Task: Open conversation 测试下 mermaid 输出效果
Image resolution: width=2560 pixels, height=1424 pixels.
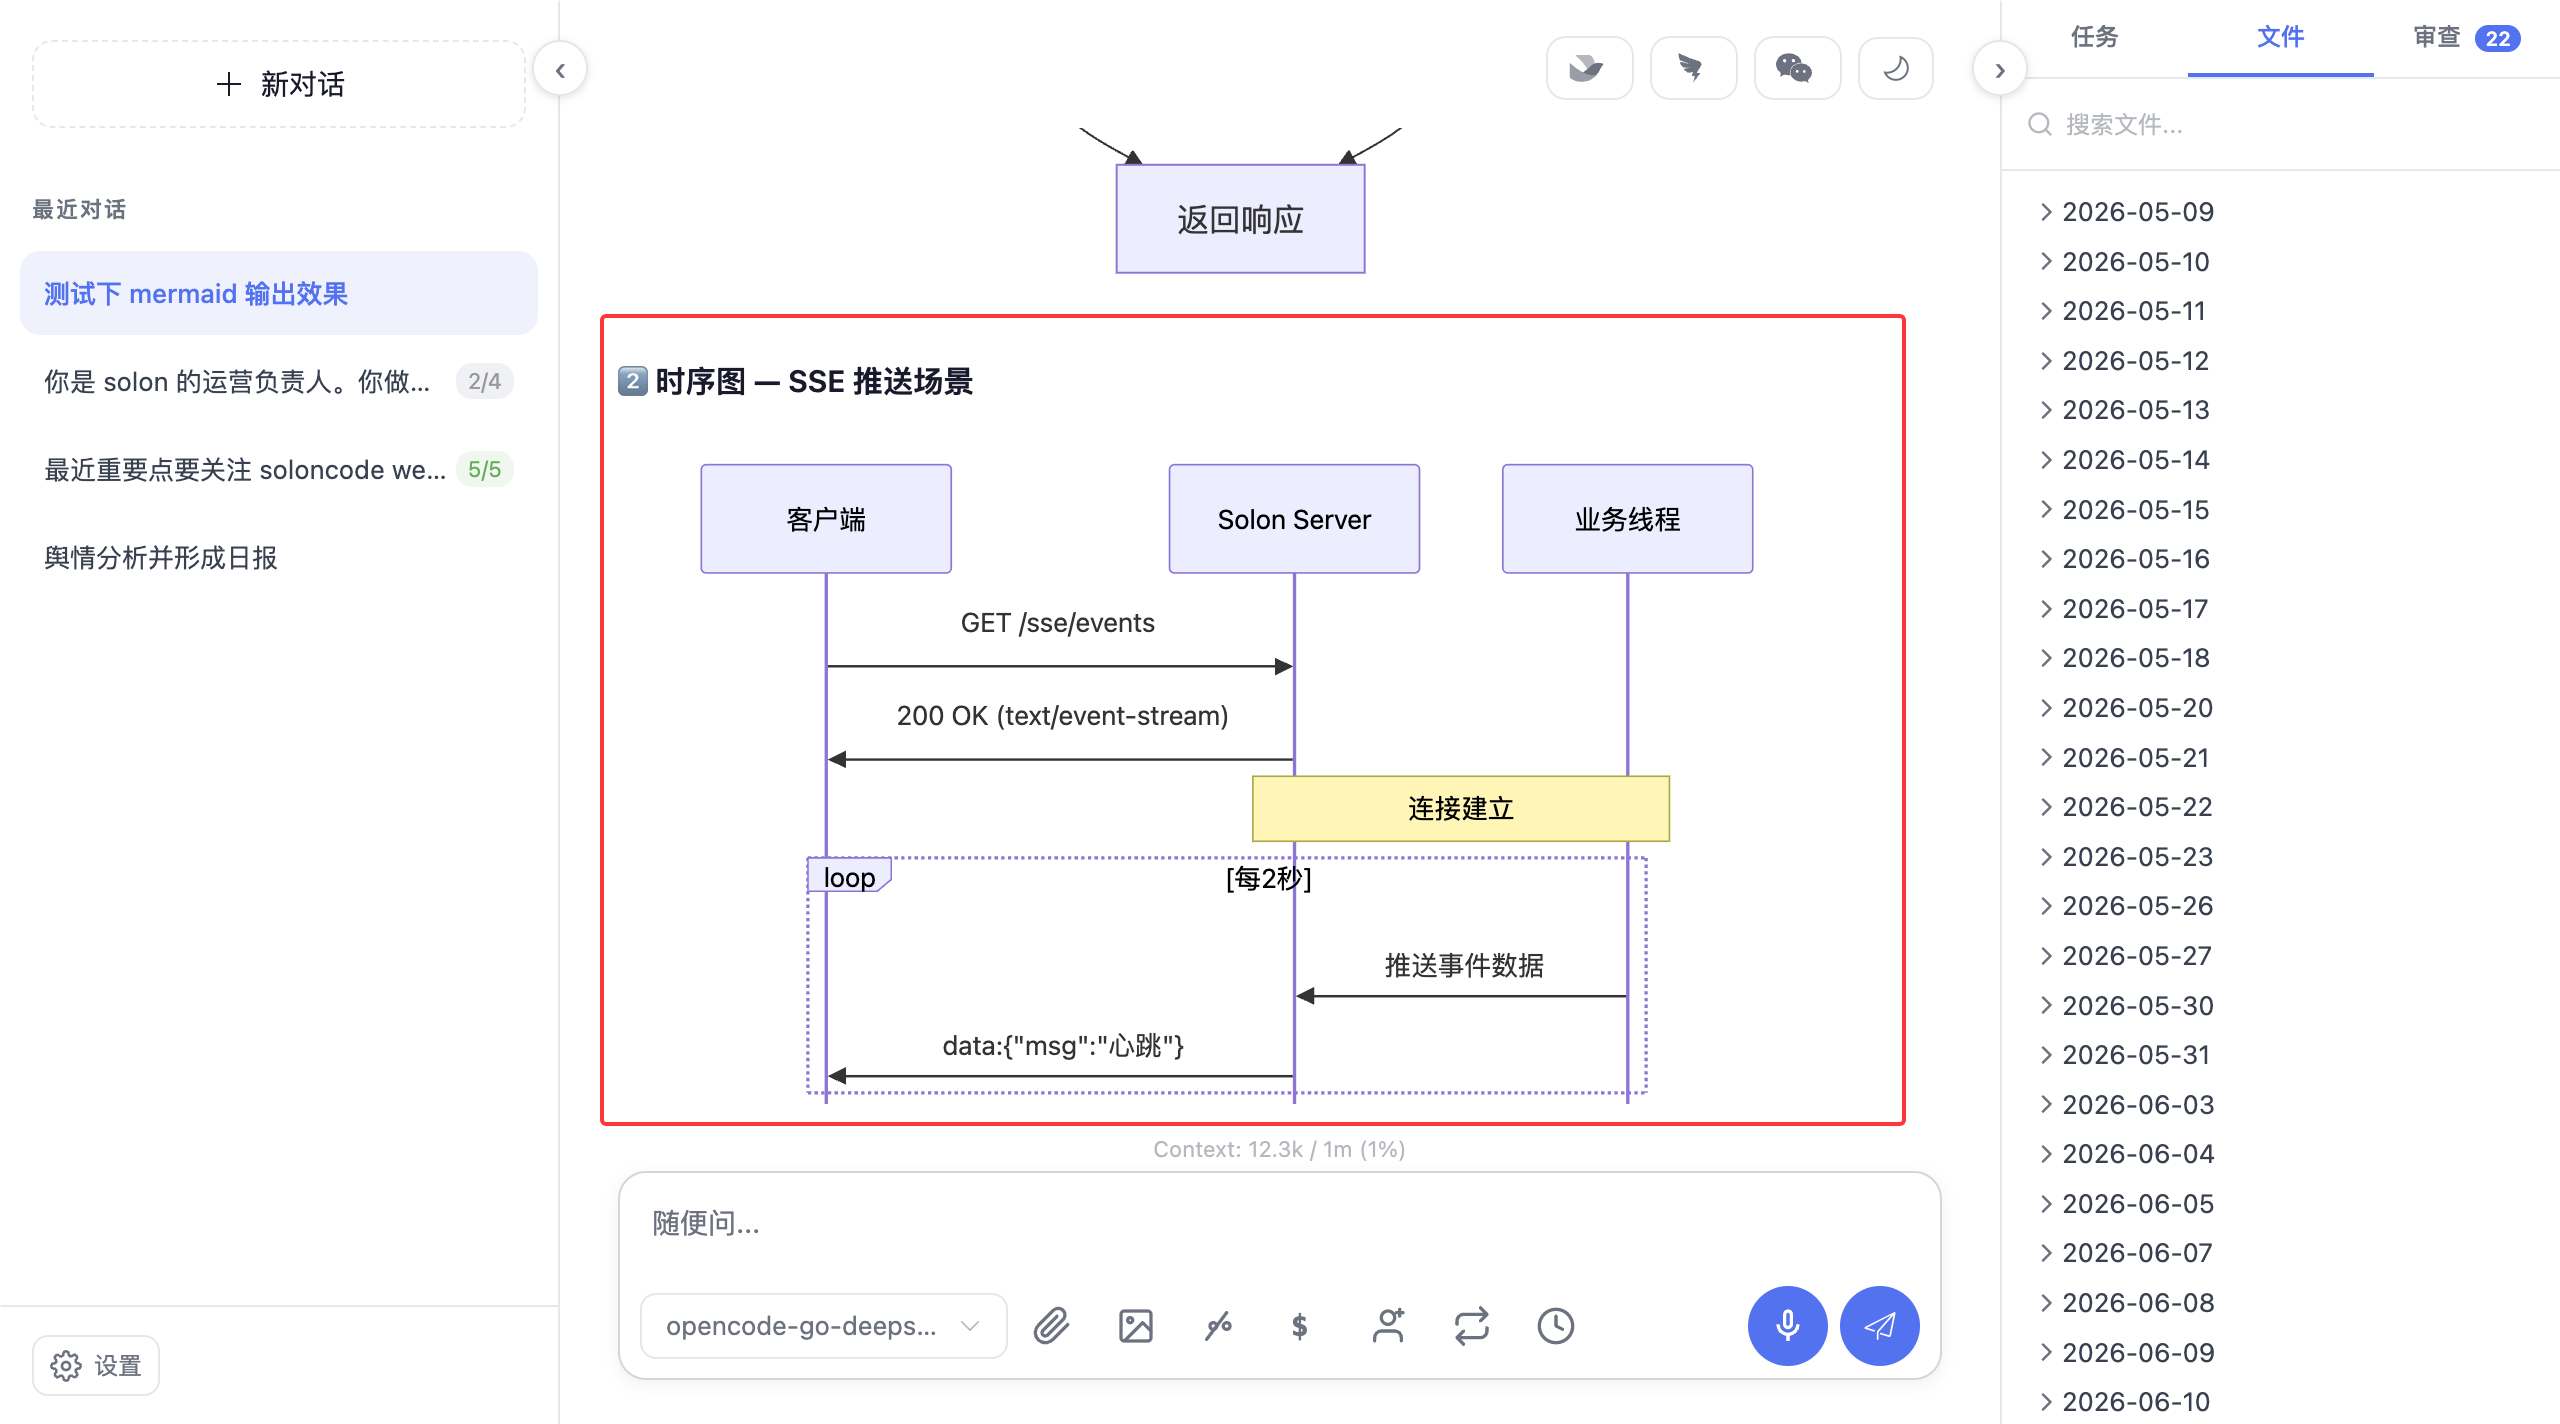Action: 279,293
